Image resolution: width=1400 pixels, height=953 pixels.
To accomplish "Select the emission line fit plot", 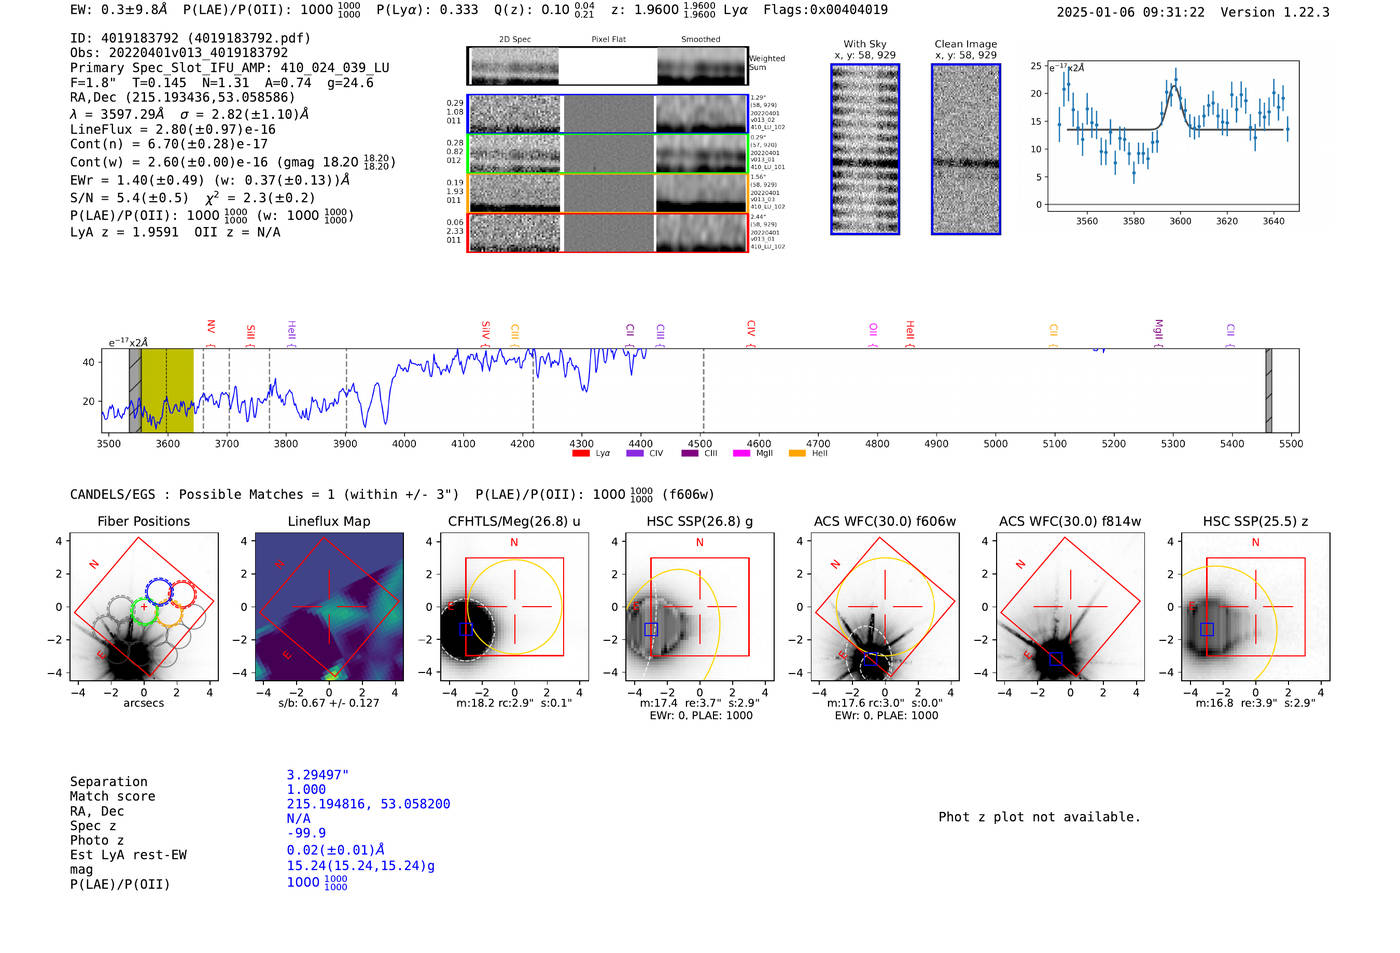I will [1171, 135].
